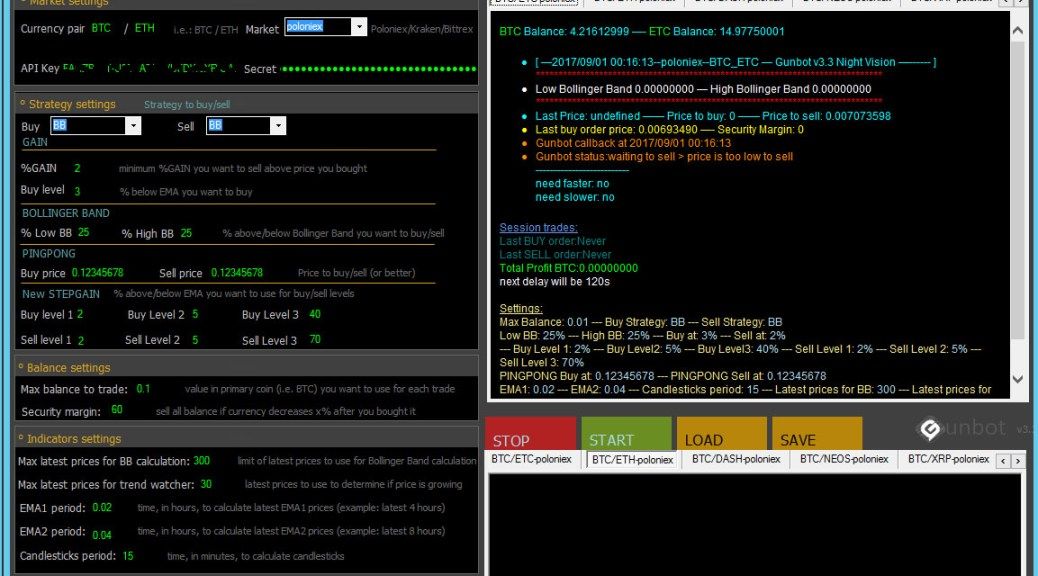
Task: Click the 'Low Bollinger Band 0.00000000' log line
Action: pos(703,89)
